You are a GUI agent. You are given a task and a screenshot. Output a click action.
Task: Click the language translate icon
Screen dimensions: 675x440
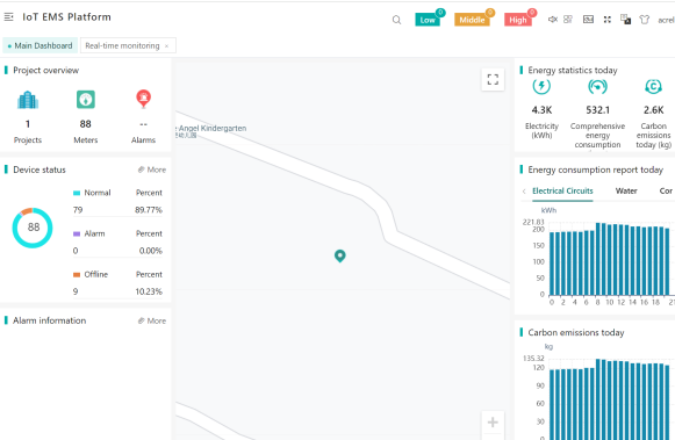625,19
